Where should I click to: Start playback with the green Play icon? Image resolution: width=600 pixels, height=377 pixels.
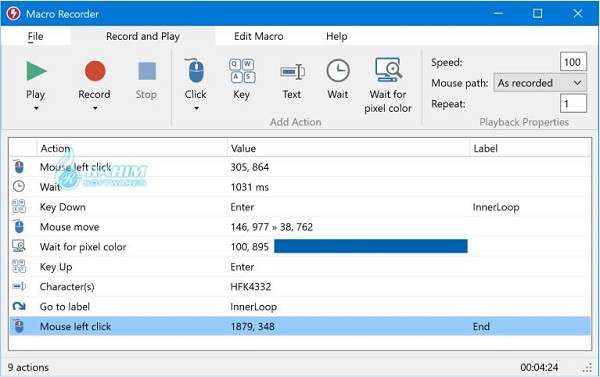pyautogui.click(x=36, y=71)
